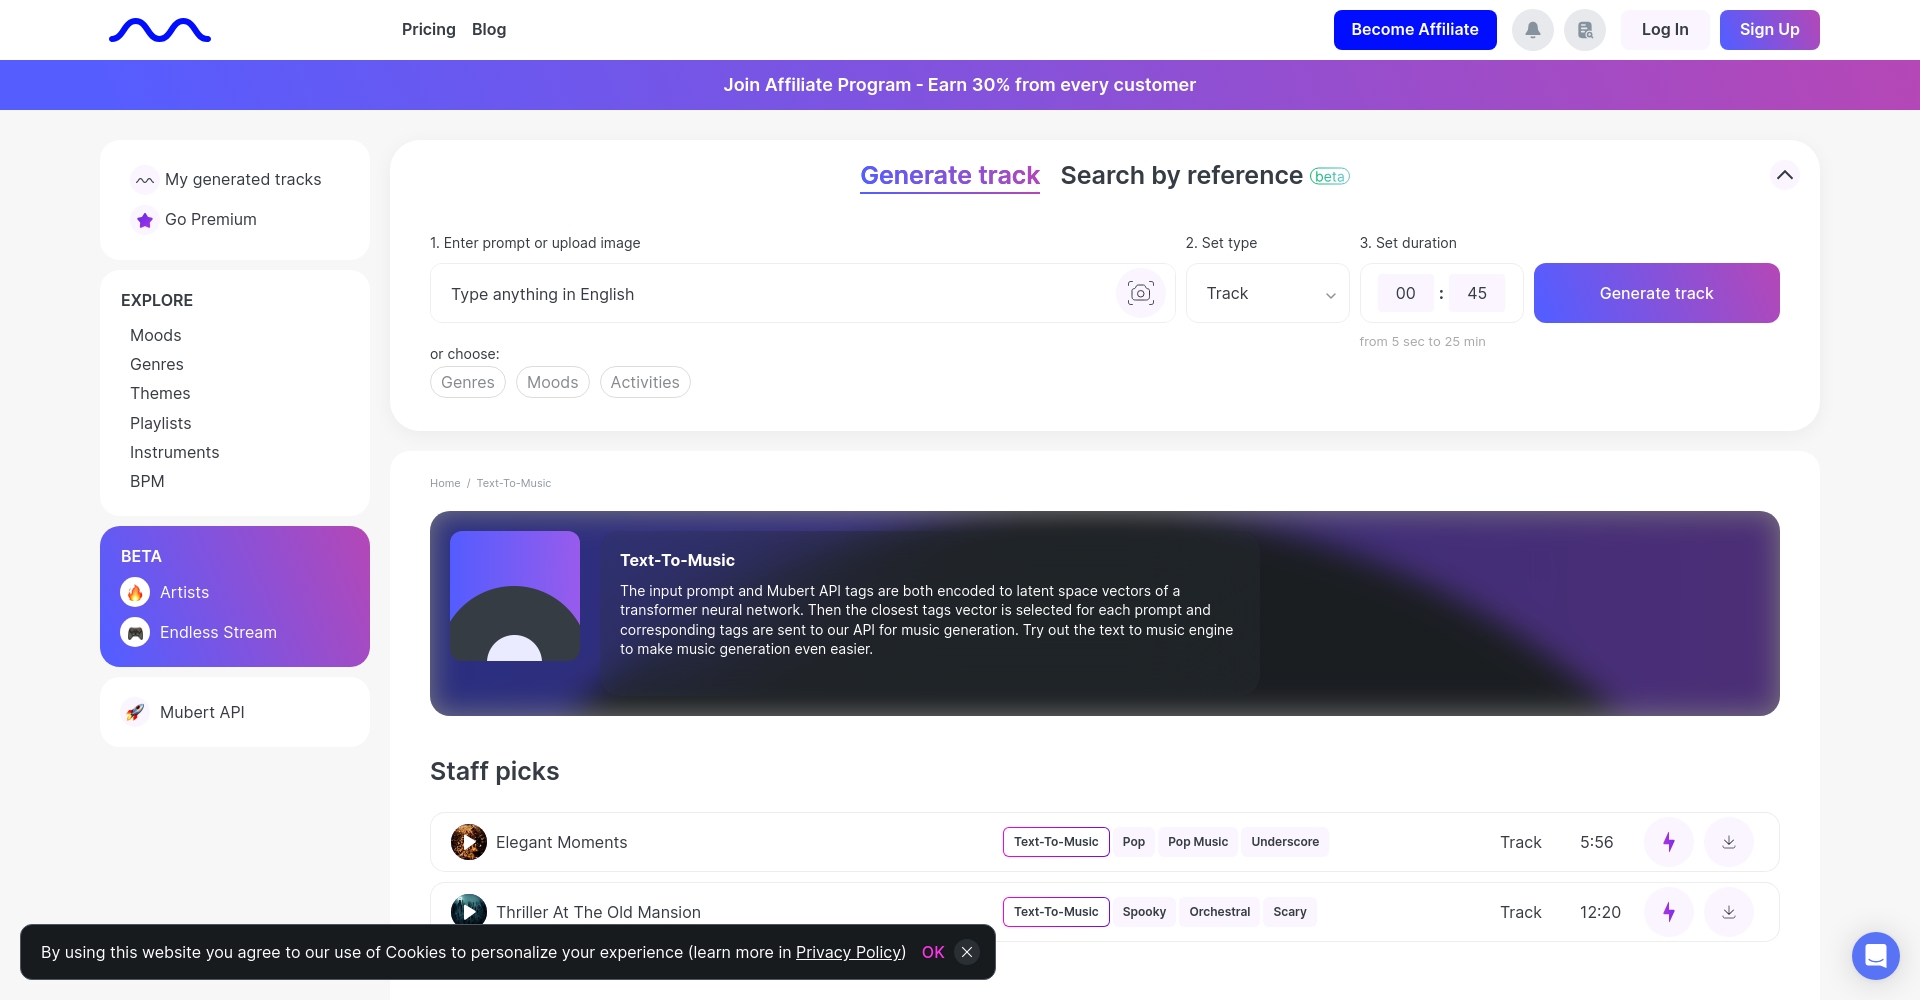Viewport: 1920px width, 1000px height.
Task: Focus the prompt text input
Action: [x=770, y=294]
